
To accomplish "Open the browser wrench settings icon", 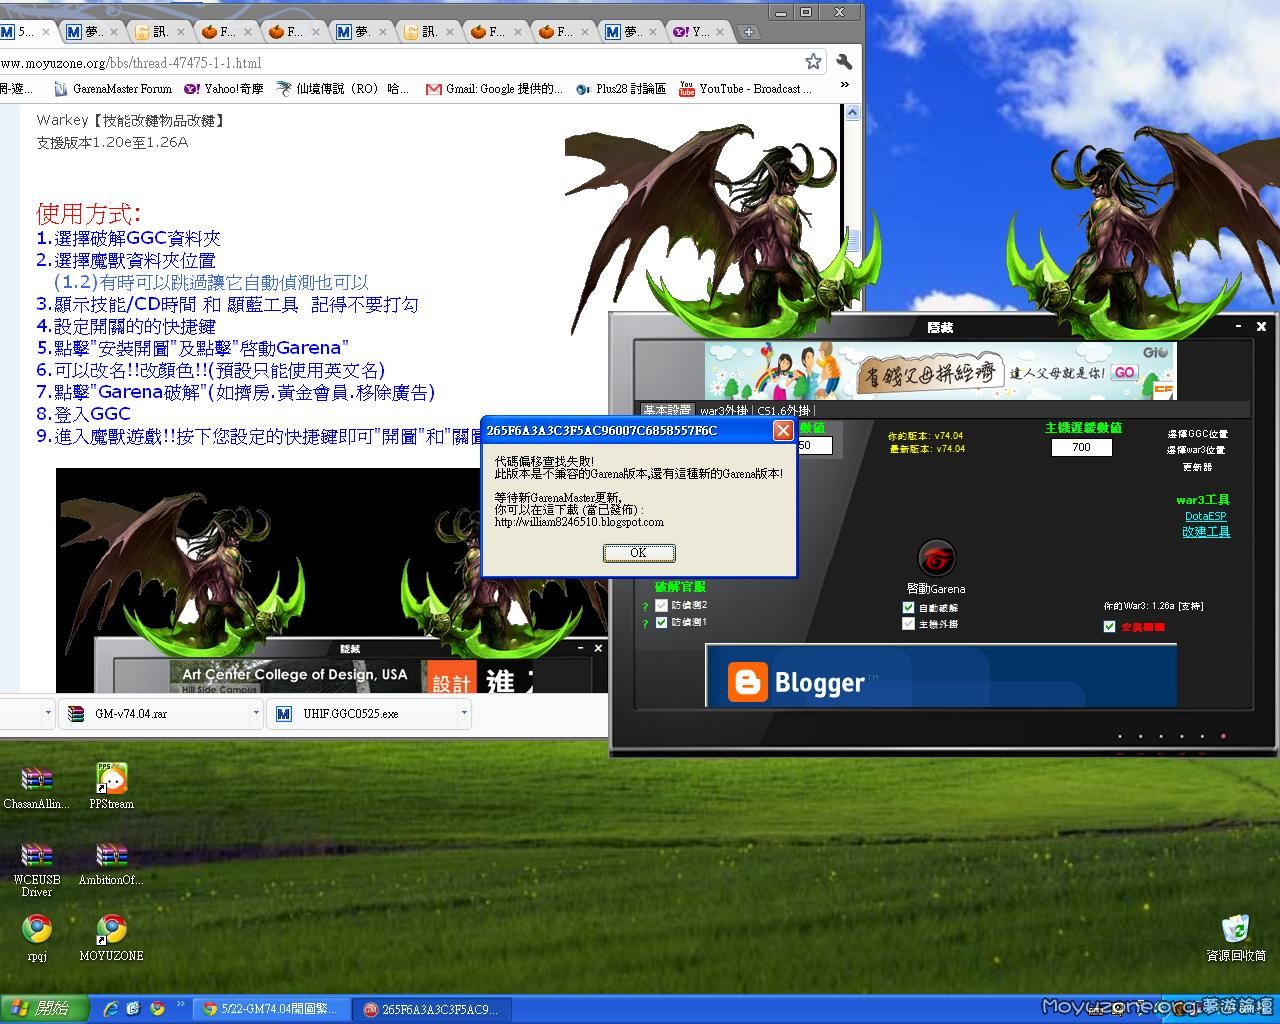I will [845, 61].
